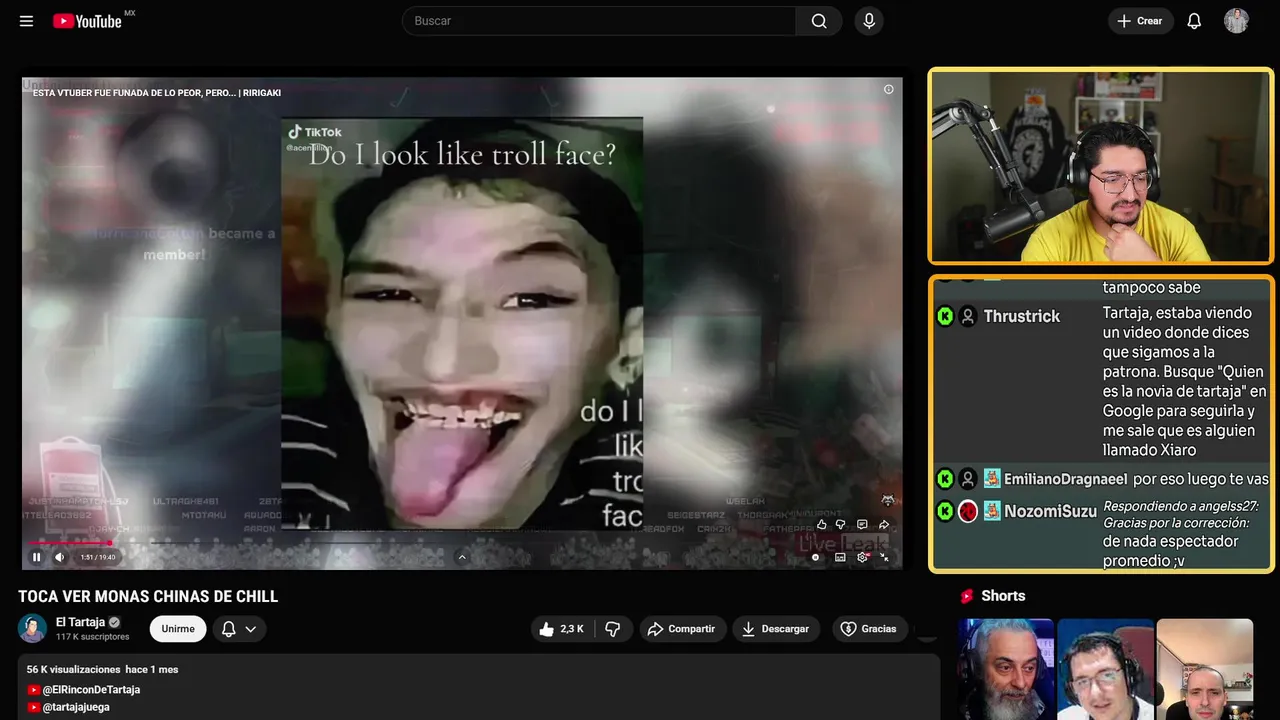Toggle subtitles in player controls

840,557
